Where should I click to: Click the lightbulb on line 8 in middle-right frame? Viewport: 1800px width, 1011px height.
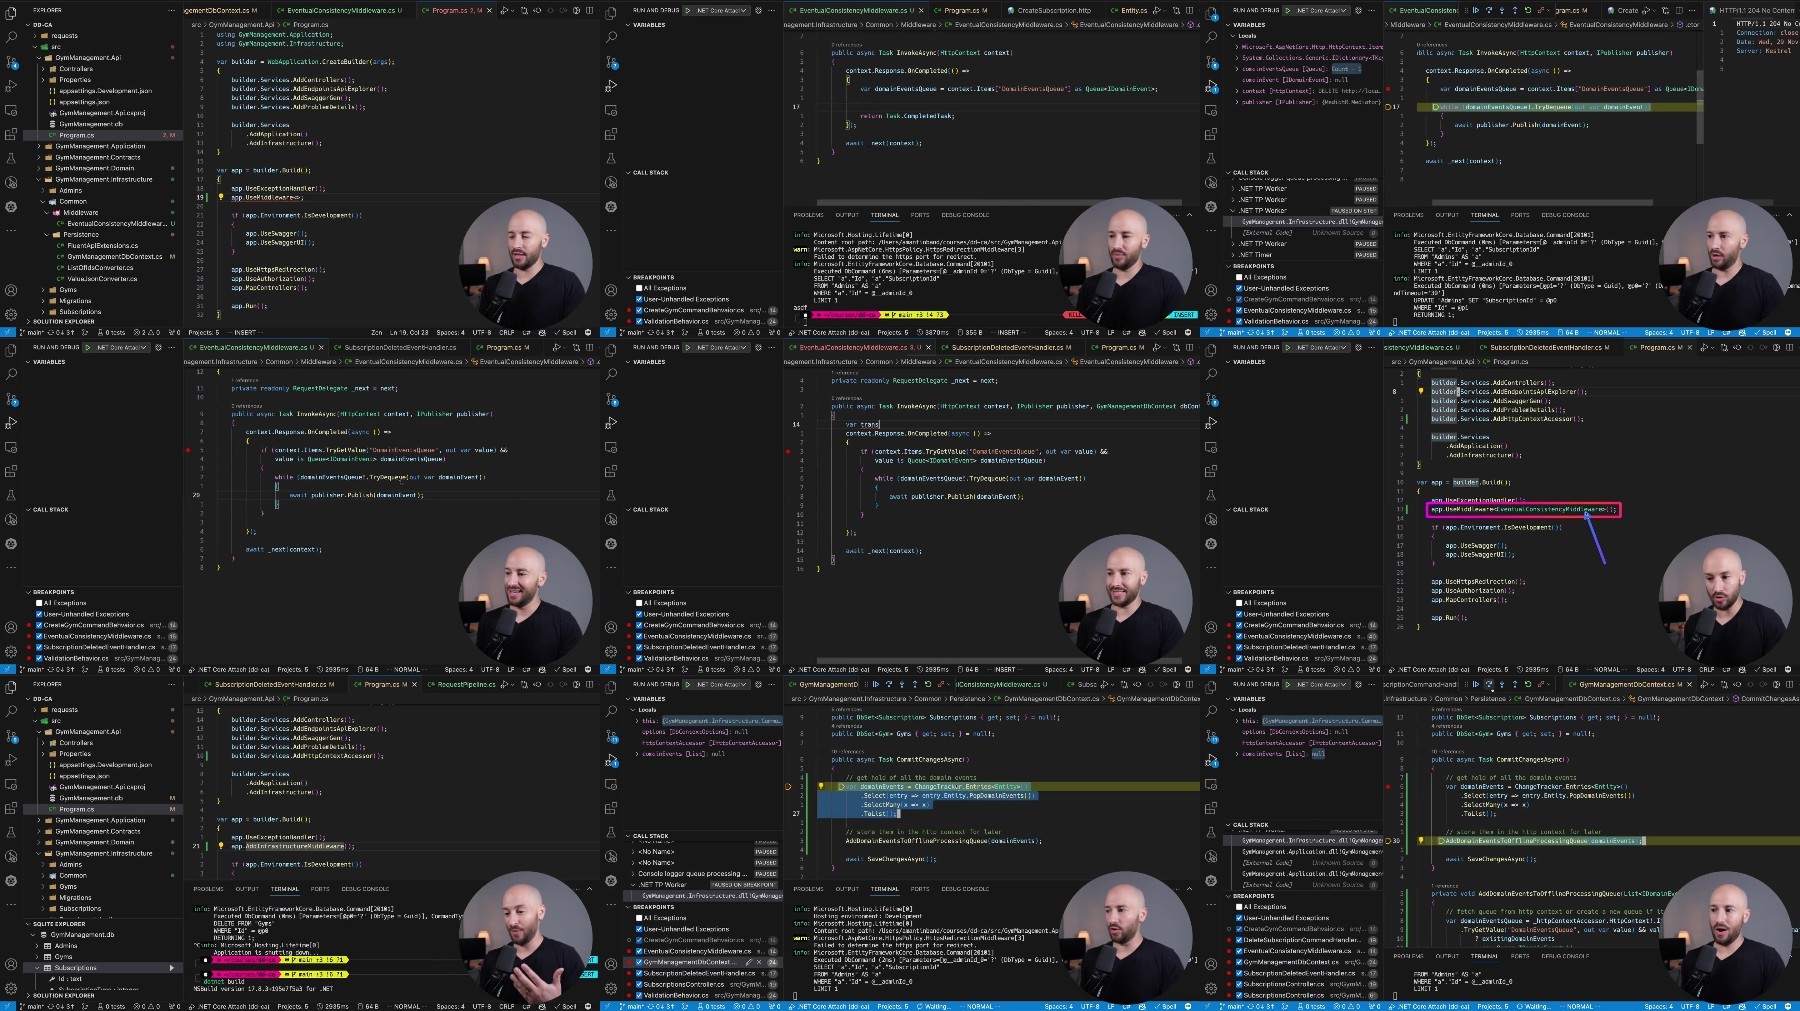click(x=1421, y=391)
